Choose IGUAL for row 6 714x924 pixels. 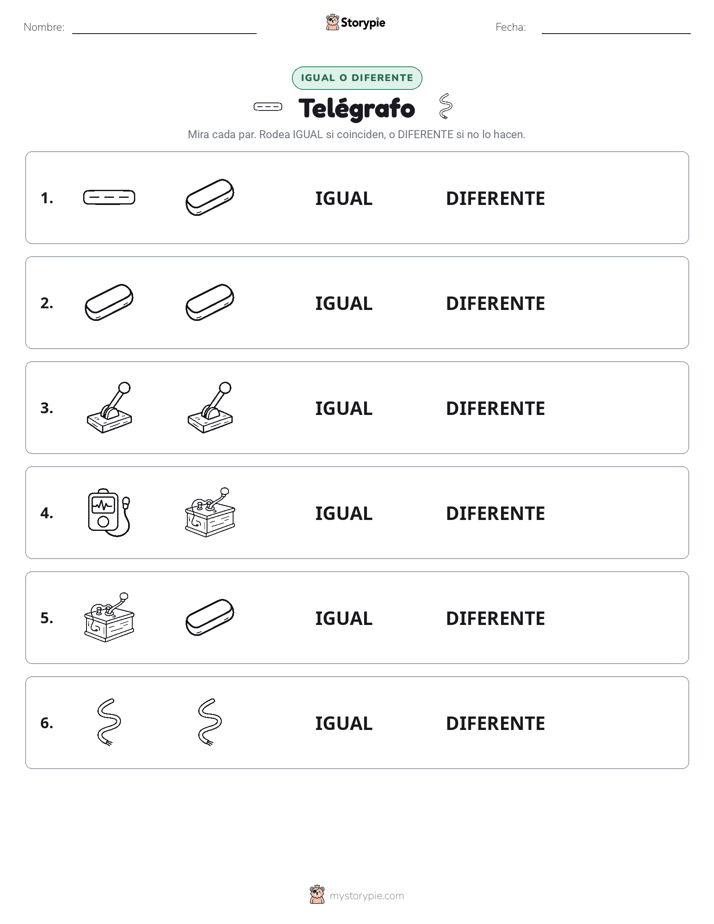[x=343, y=723]
